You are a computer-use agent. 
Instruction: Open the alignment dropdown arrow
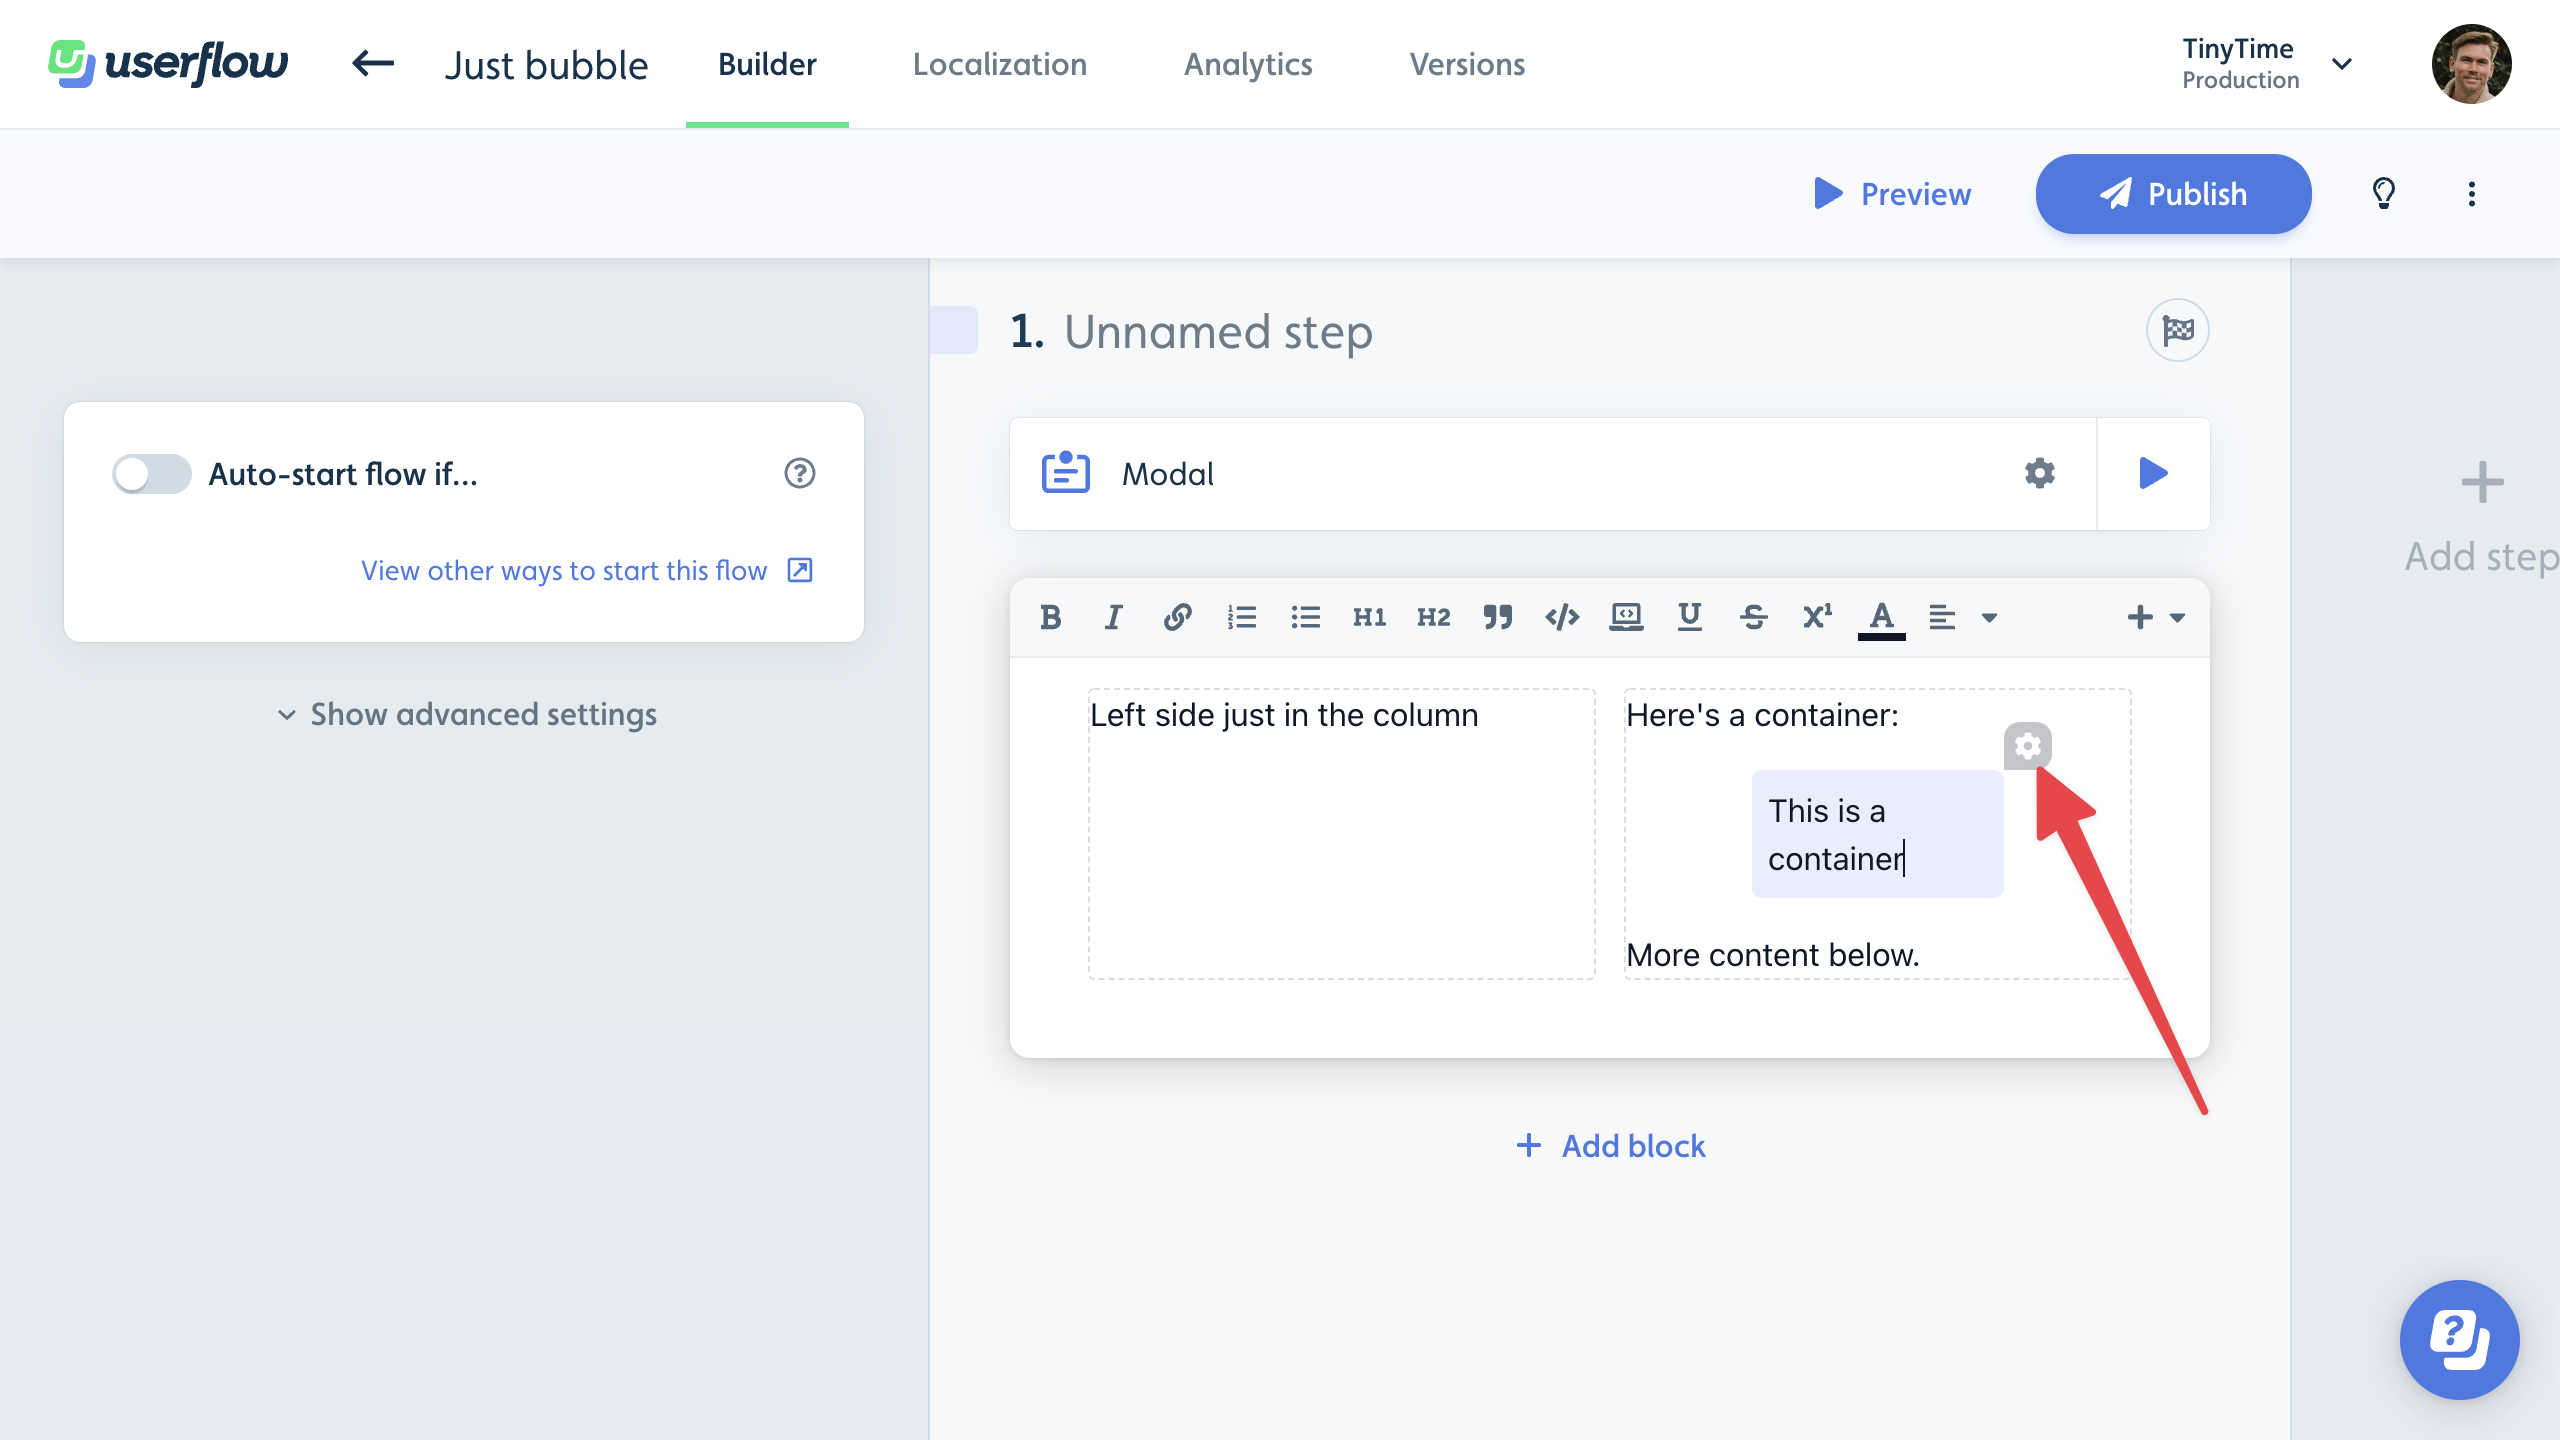point(1989,618)
